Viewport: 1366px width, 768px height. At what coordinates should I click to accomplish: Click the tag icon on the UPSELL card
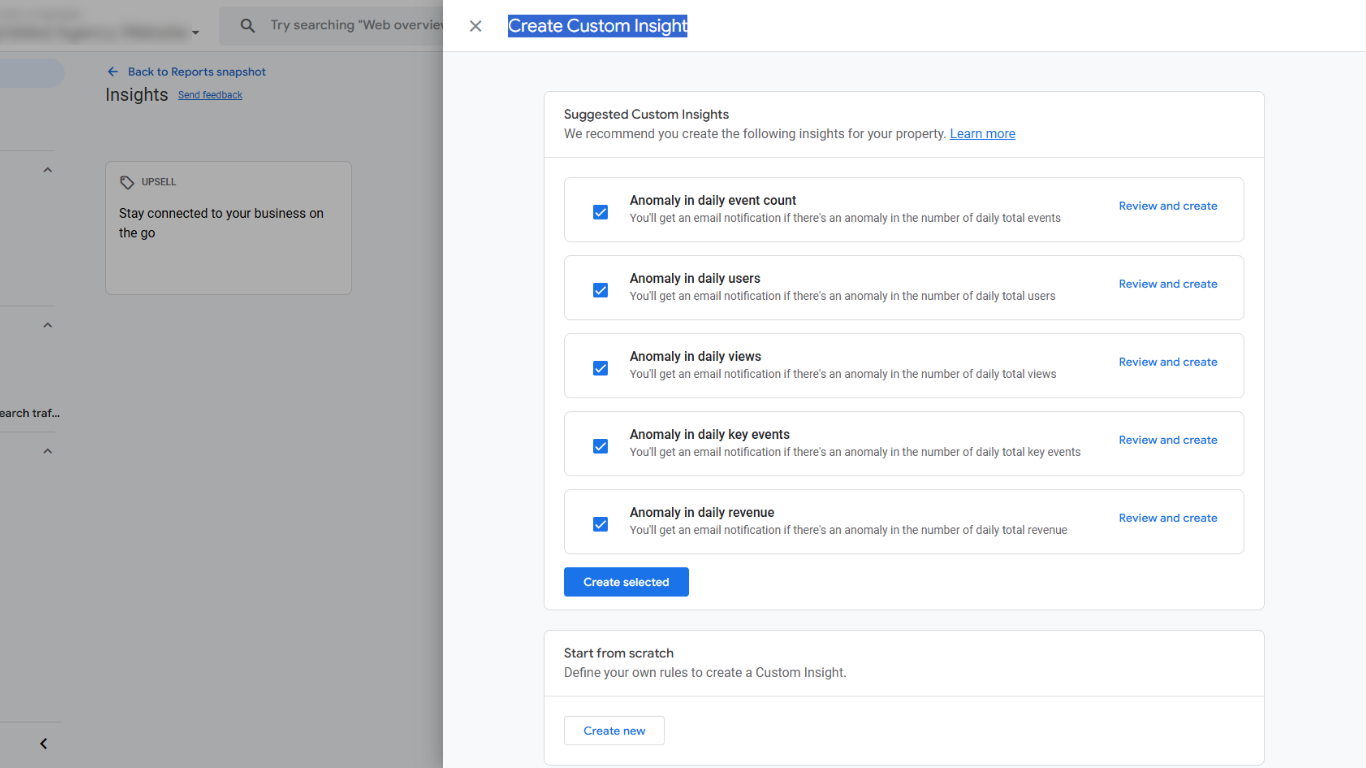coord(127,181)
